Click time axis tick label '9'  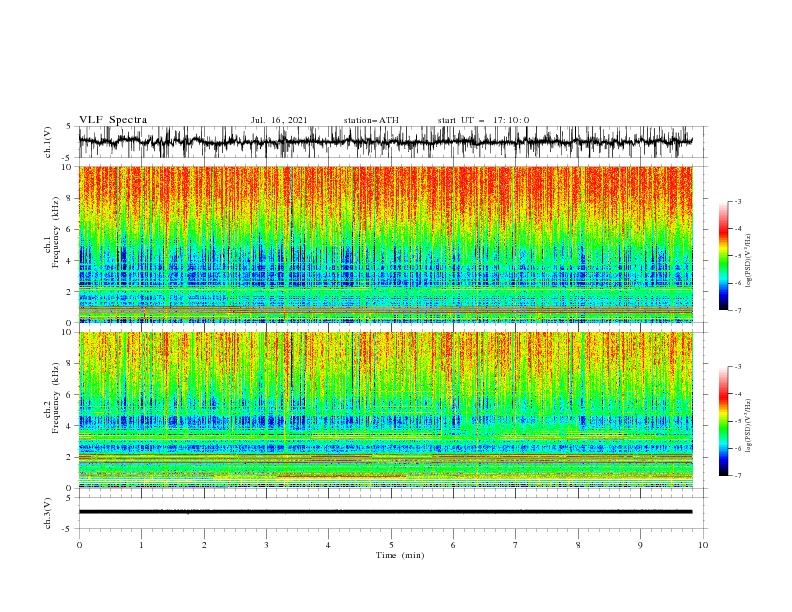coord(640,545)
